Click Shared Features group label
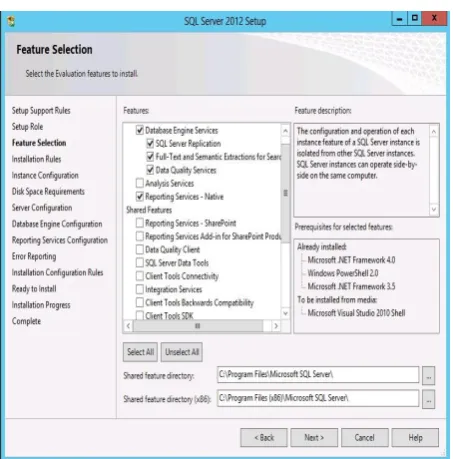The width and height of the screenshot is (453, 459). (x=149, y=210)
